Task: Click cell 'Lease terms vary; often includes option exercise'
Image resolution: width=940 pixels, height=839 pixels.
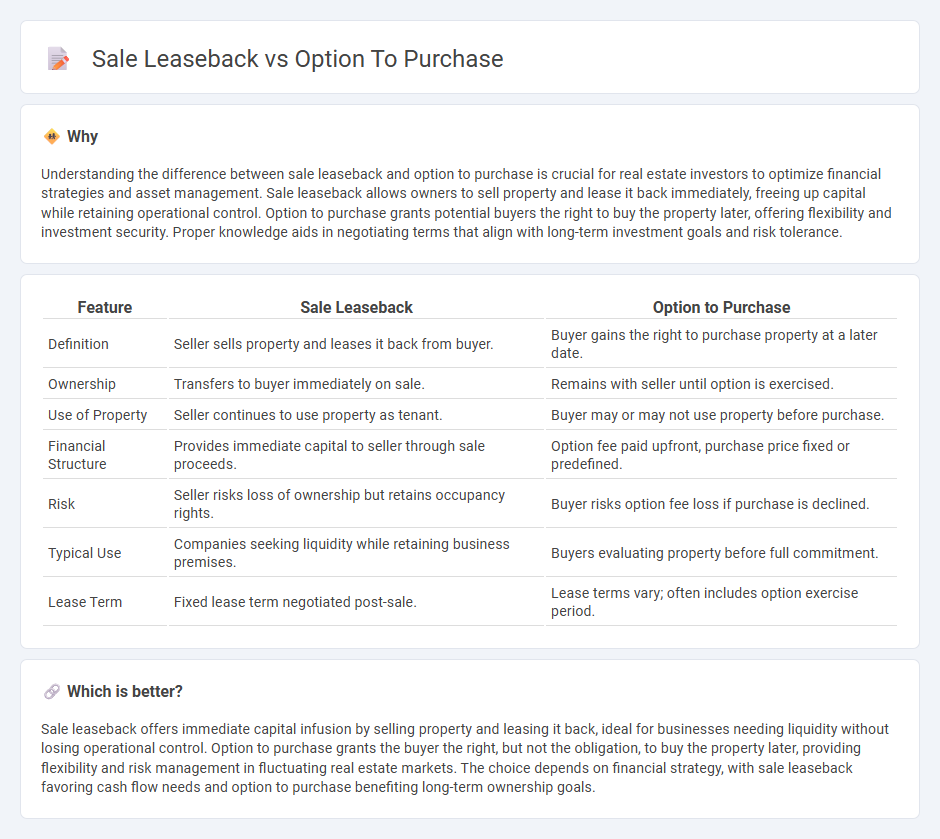Action: coord(721,602)
